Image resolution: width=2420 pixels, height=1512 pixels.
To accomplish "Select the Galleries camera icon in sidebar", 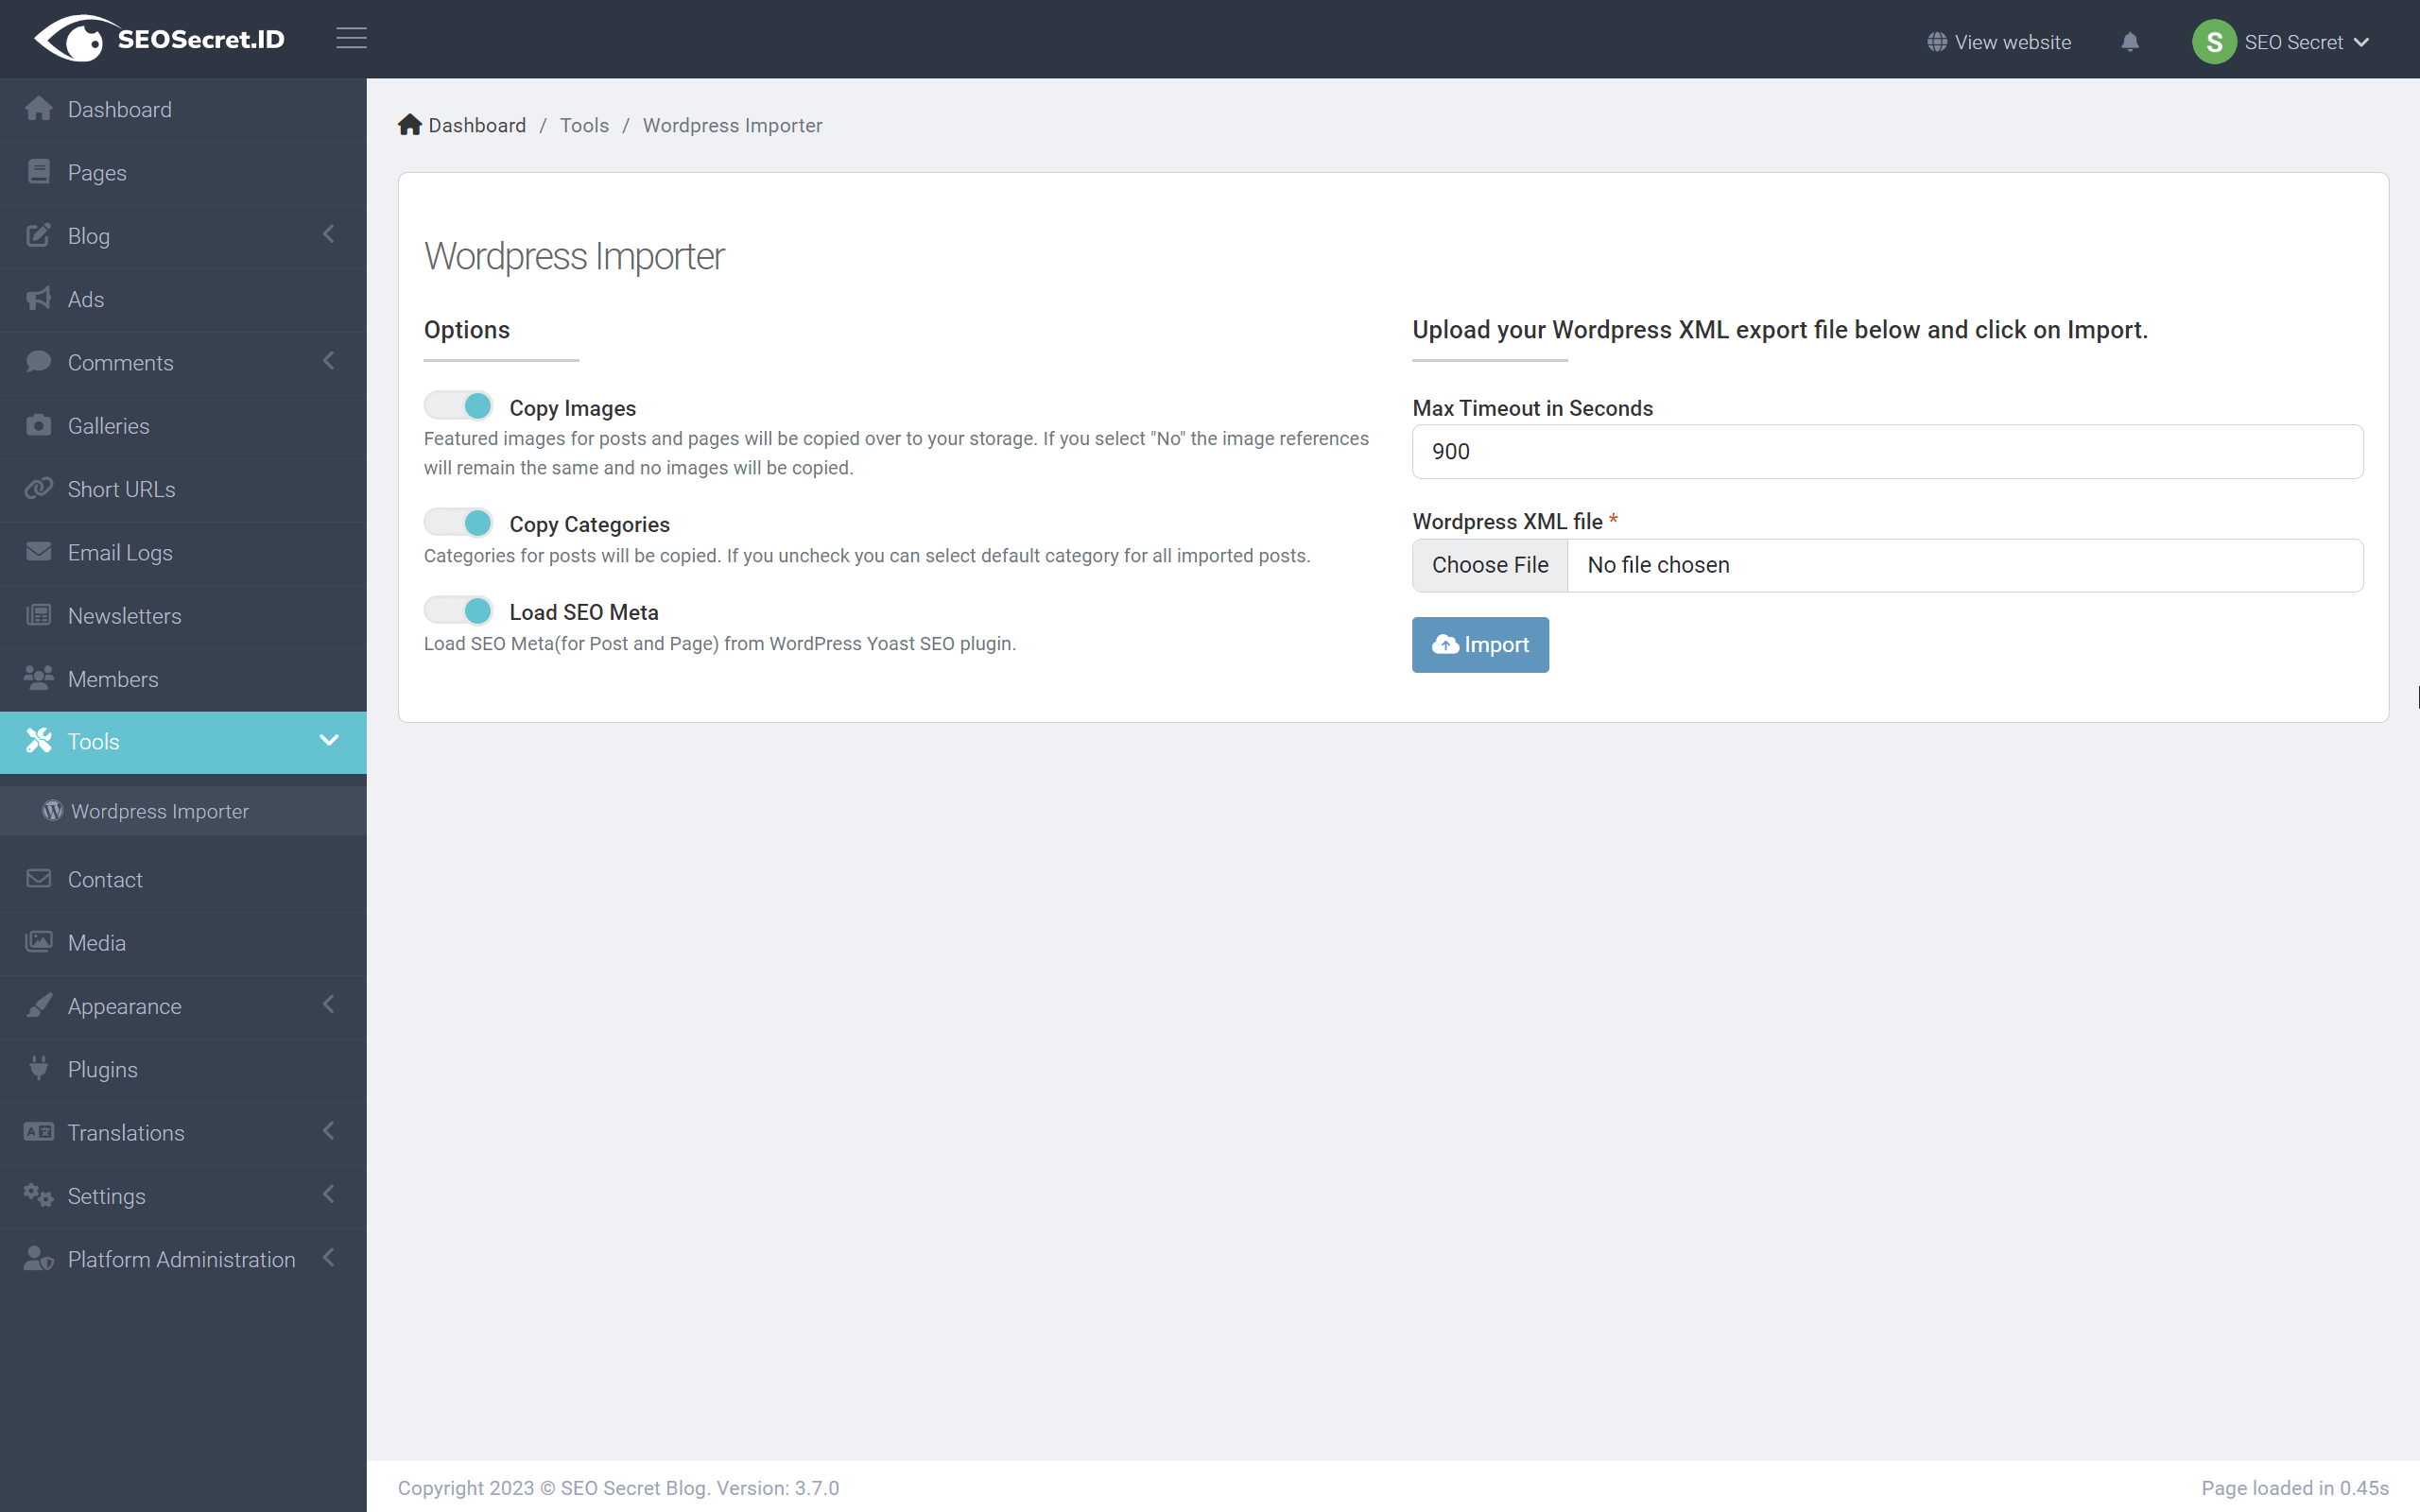I will pyautogui.click(x=39, y=425).
